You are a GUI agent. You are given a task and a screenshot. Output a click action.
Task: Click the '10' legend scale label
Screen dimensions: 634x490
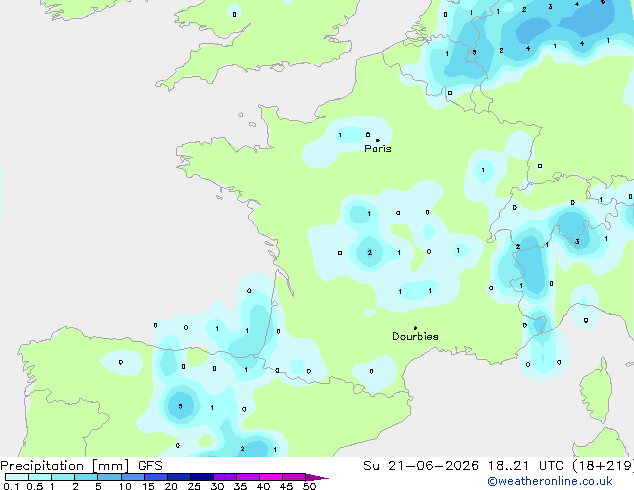coord(125,486)
